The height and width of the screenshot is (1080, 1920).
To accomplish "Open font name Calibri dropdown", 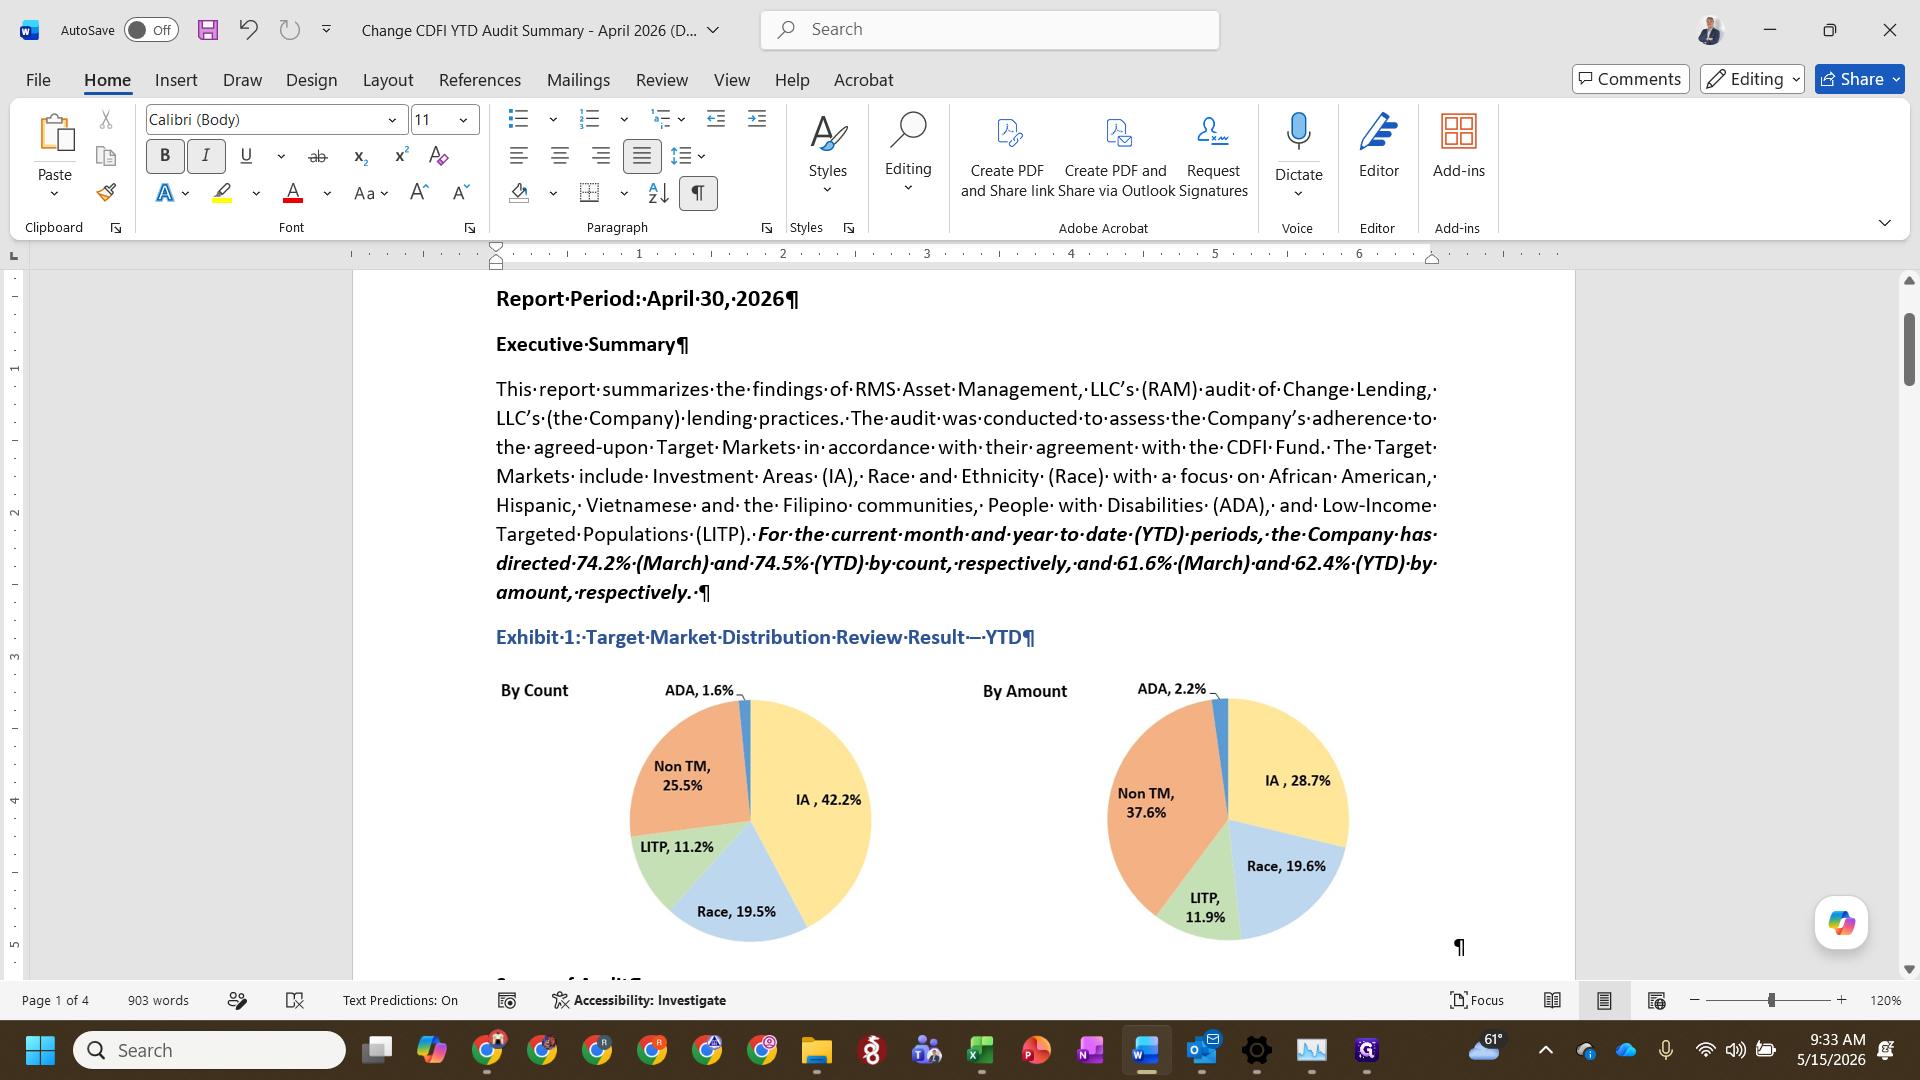I will (392, 120).
